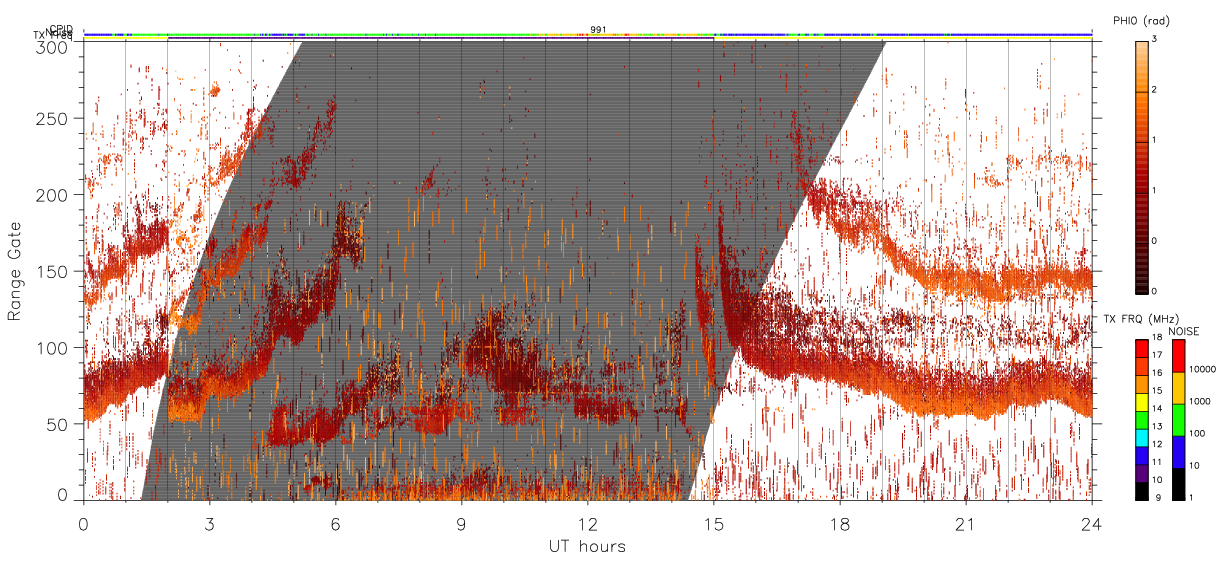This screenshot has width=1228, height=567.
Task: Select the 'NOISE' legend title
Action: (x=1185, y=331)
